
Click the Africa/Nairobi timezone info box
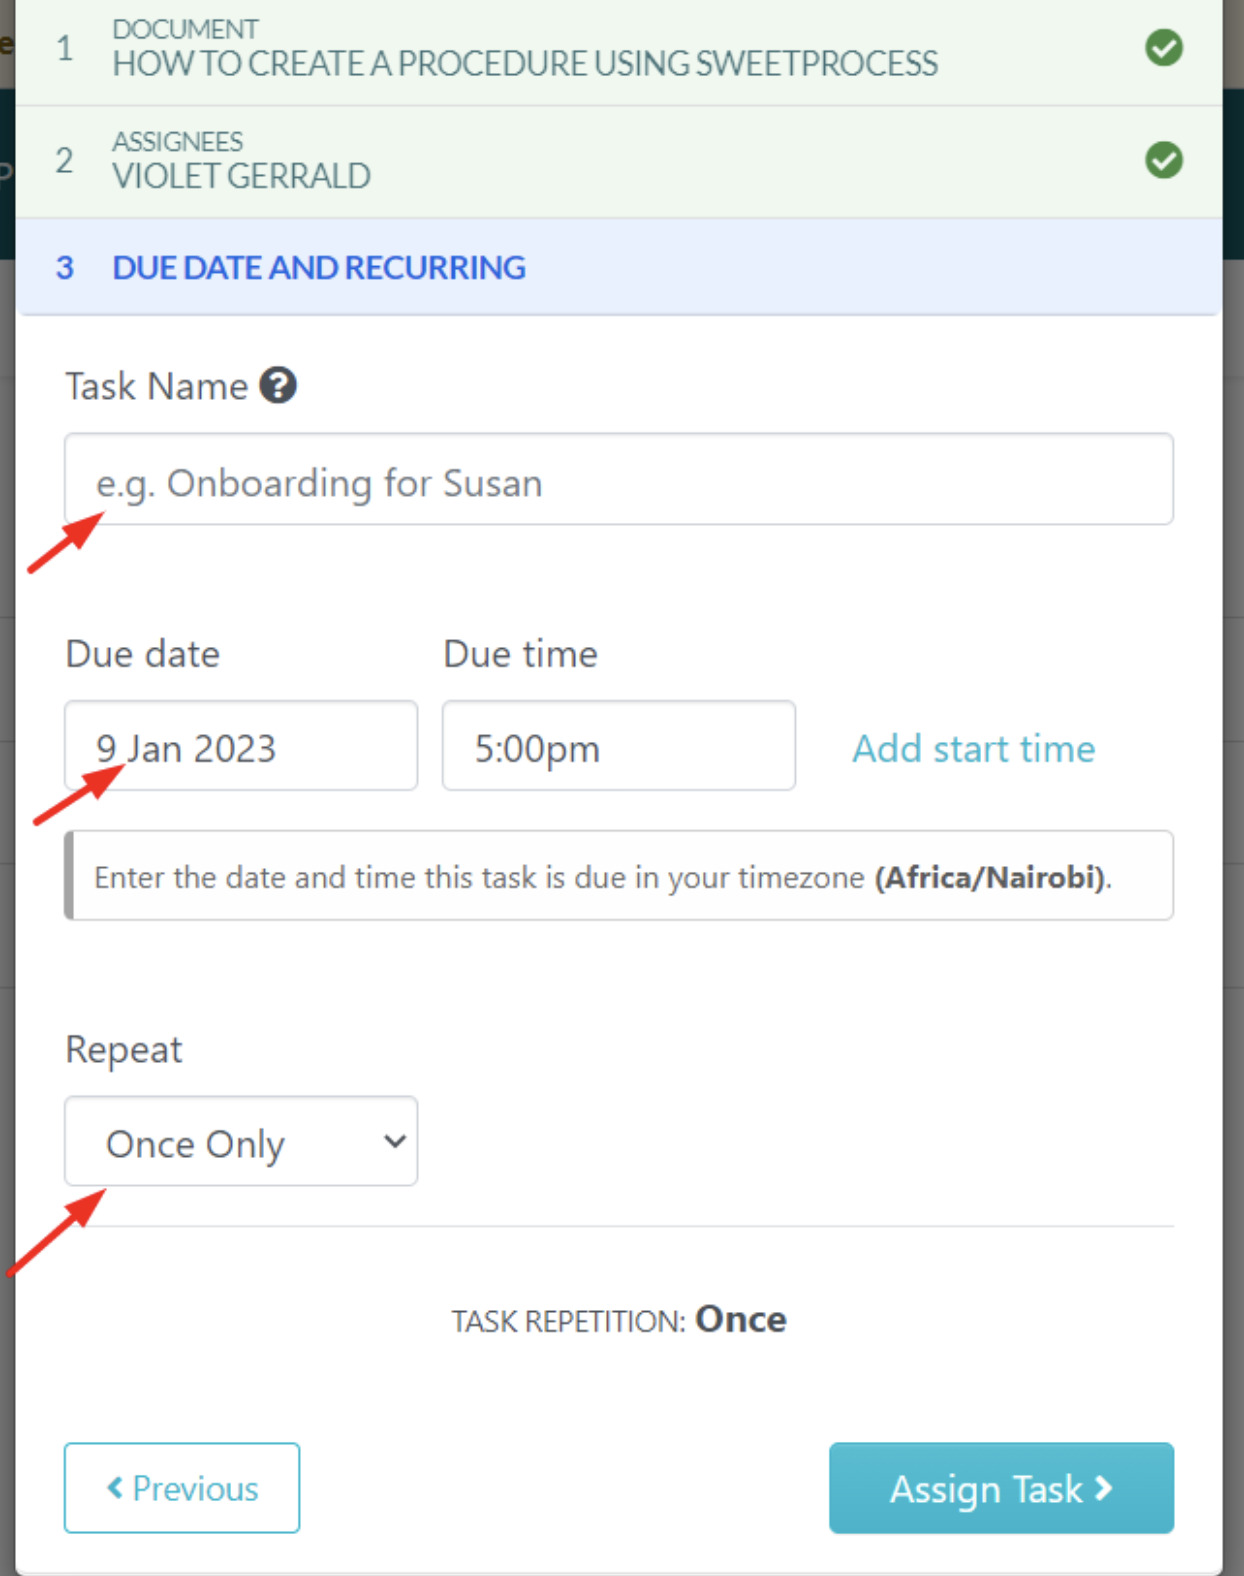pyautogui.click(x=618, y=876)
